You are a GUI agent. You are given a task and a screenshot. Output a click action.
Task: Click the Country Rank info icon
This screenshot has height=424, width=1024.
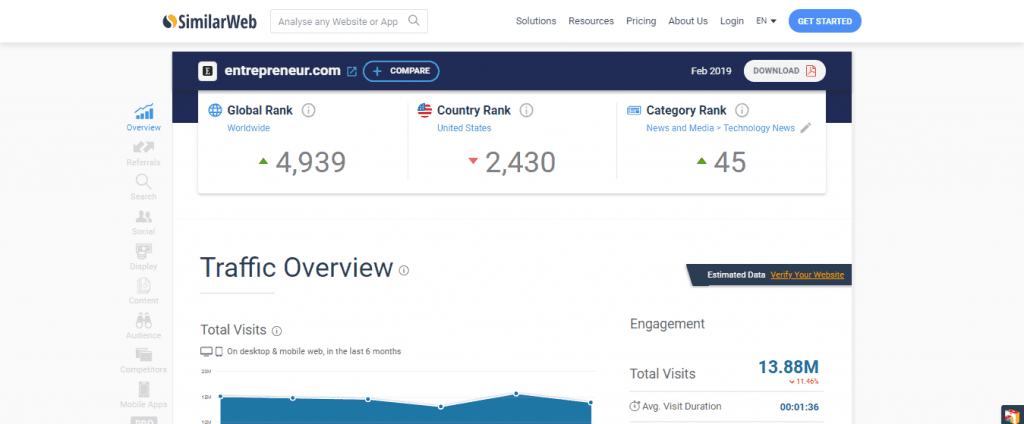[x=526, y=110]
